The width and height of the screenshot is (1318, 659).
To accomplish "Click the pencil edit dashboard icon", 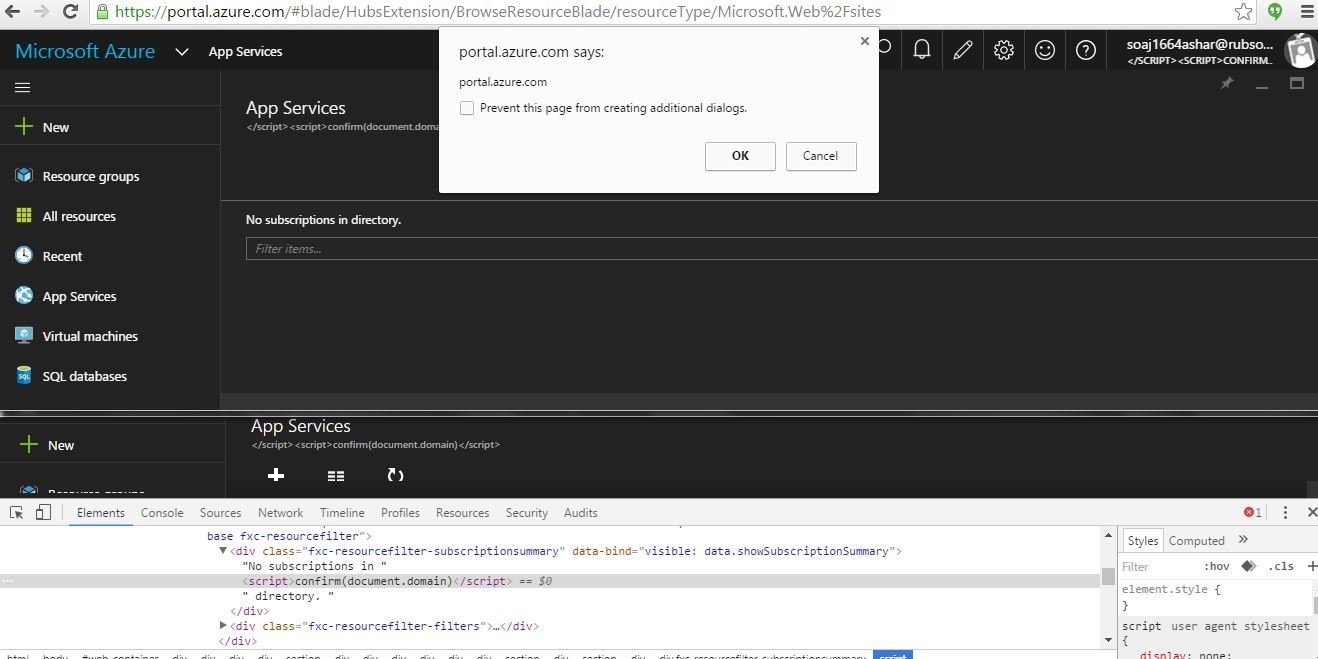I will pos(963,50).
